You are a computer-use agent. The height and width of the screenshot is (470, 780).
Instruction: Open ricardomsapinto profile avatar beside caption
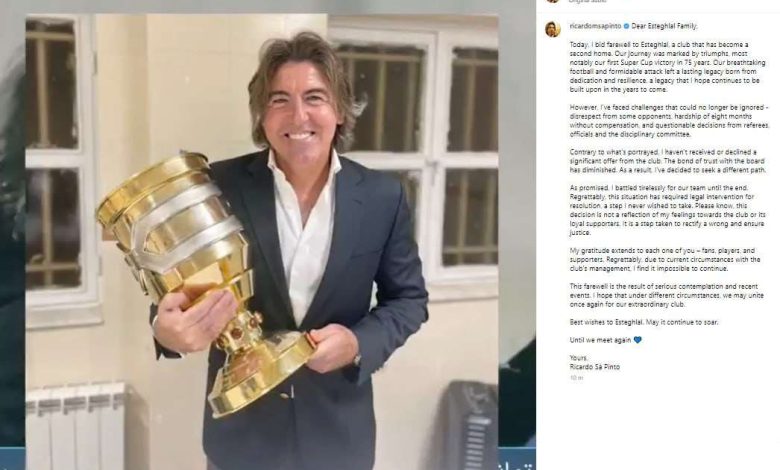tap(553, 29)
